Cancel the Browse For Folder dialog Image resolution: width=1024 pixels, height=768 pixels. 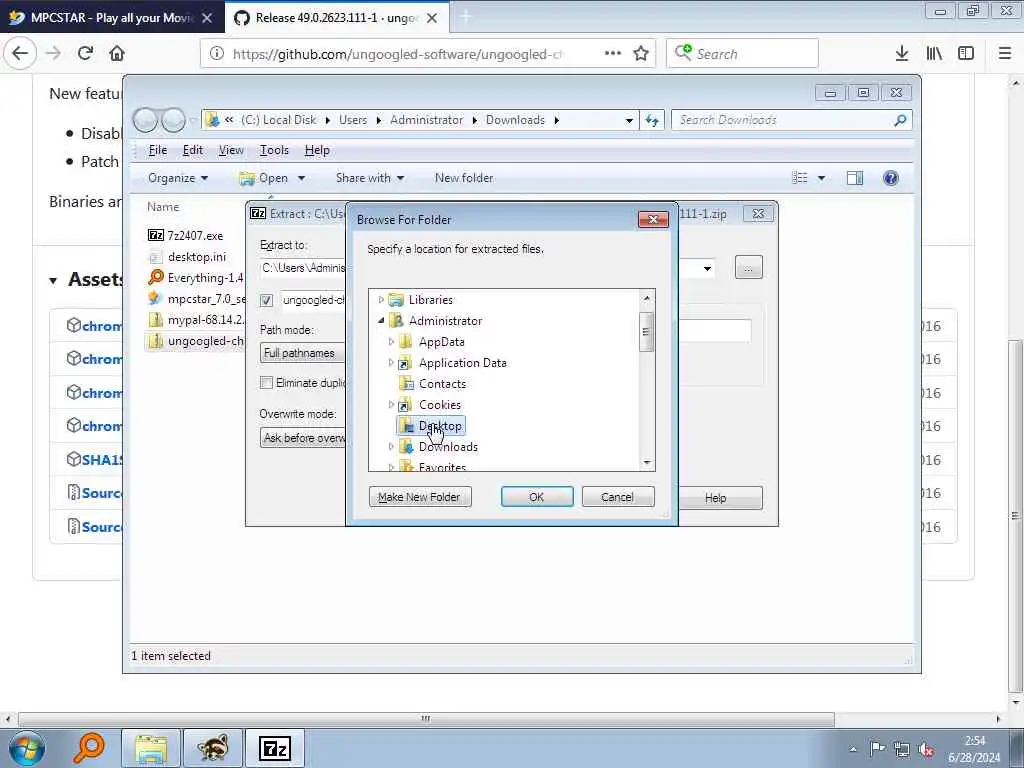coord(617,497)
